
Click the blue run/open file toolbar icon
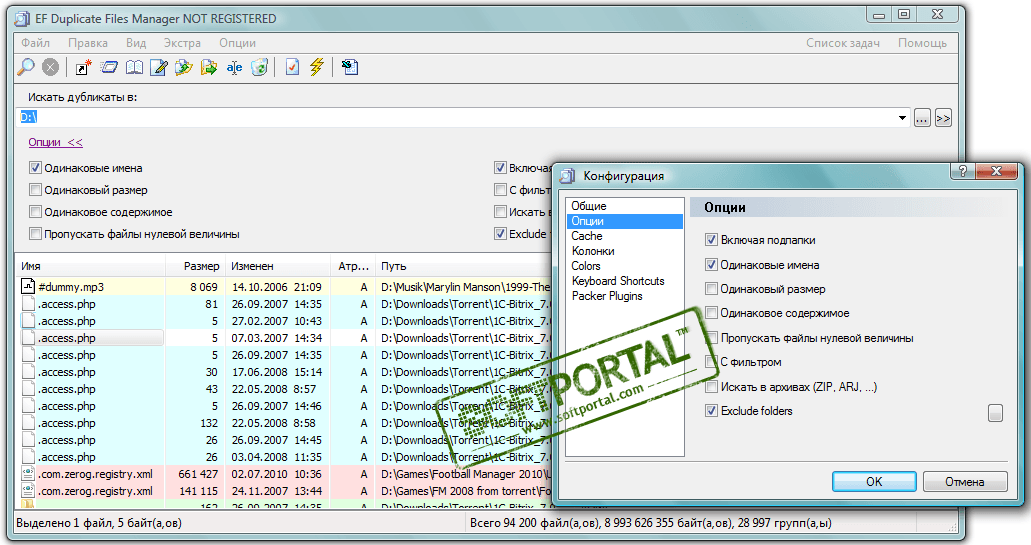[x=108, y=67]
